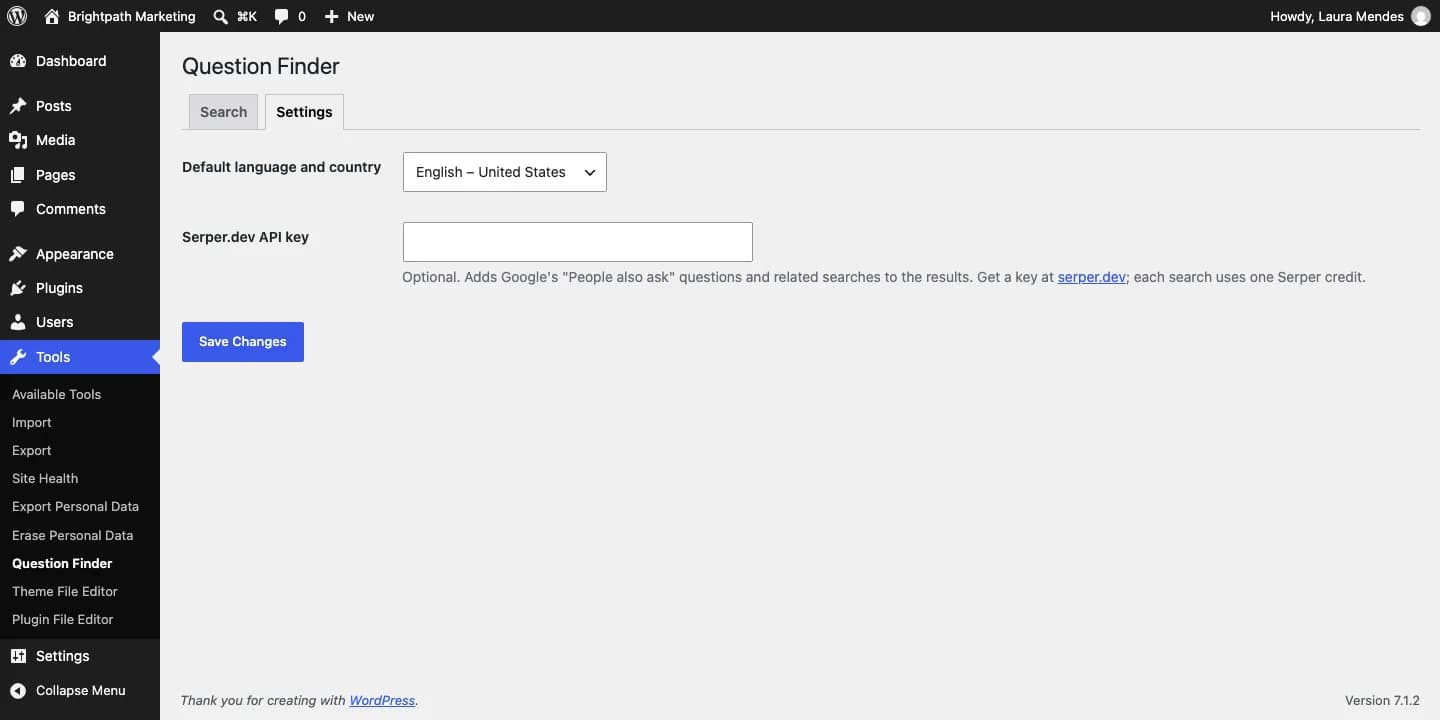
Task: Open the Brightpath Marketing site name link
Action: pos(132,16)
